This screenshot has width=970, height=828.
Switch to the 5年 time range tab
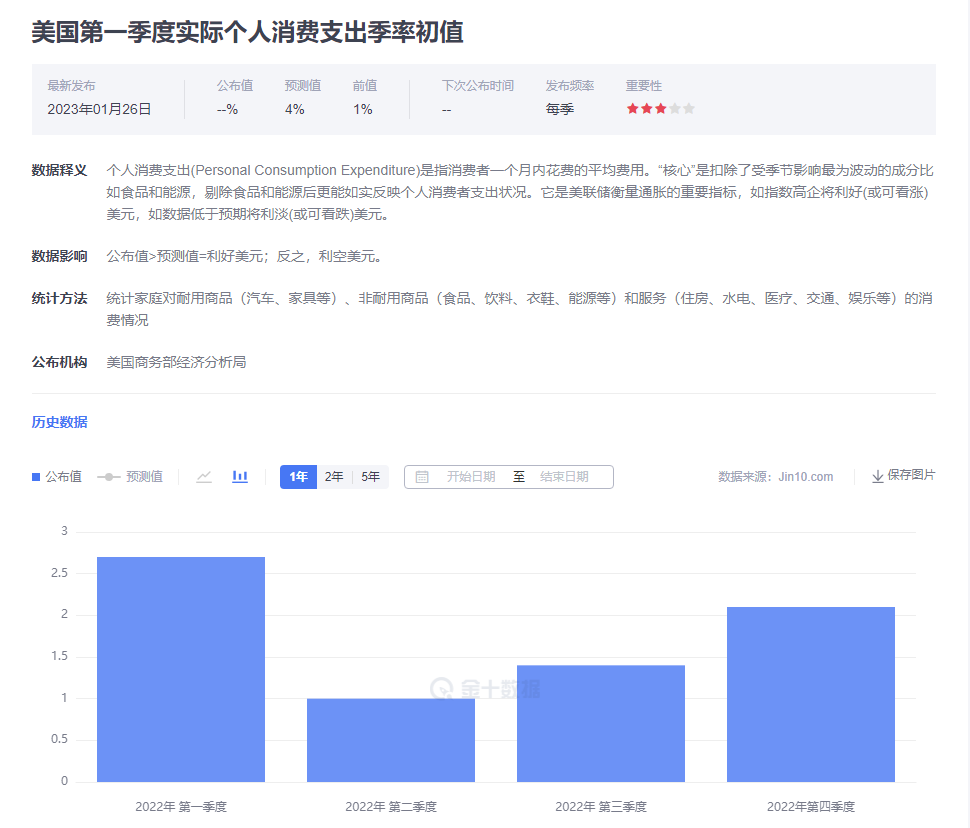[x=369, y=477]
